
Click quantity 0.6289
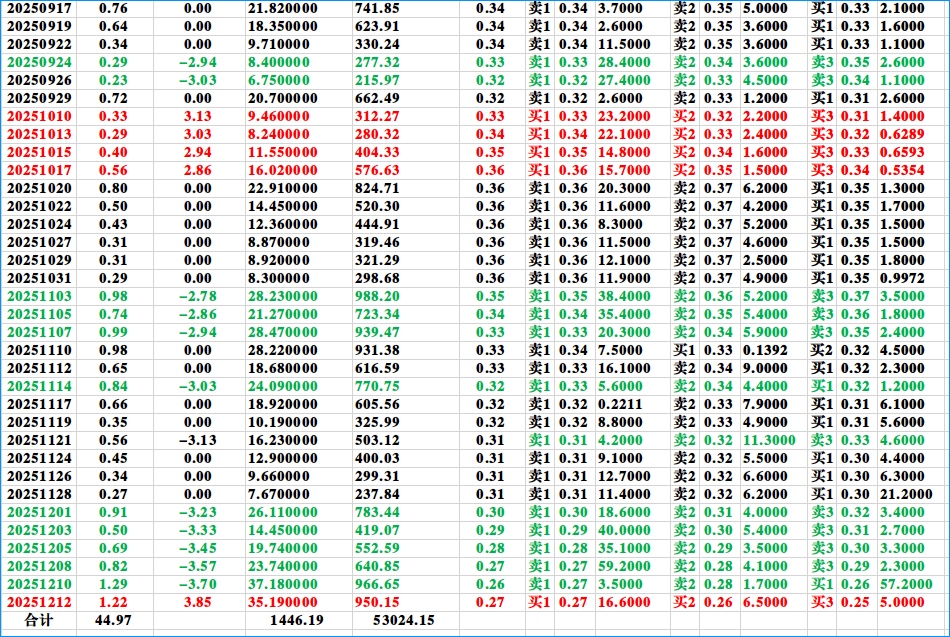pos(902,135)
